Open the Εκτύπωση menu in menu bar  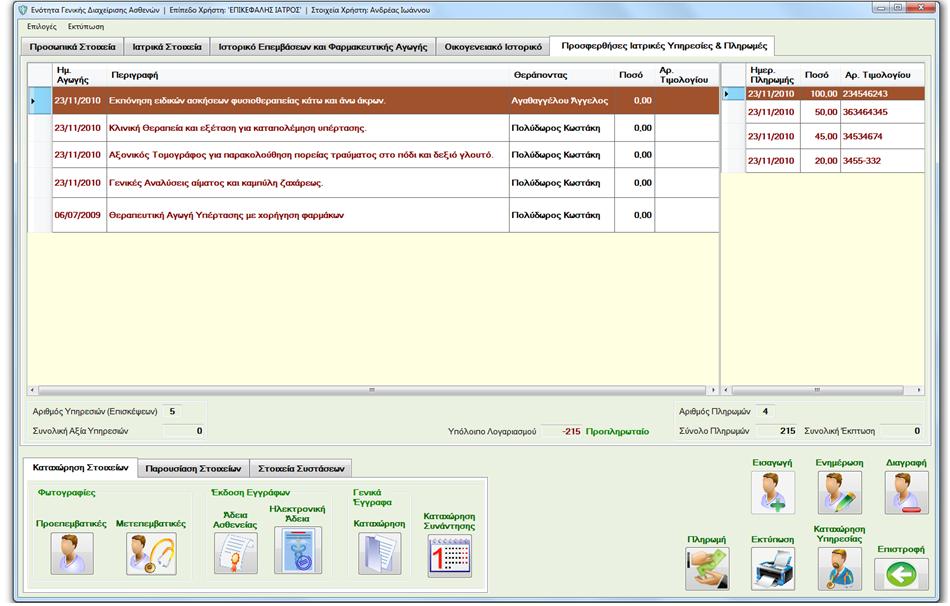click(x=86, y=26)
